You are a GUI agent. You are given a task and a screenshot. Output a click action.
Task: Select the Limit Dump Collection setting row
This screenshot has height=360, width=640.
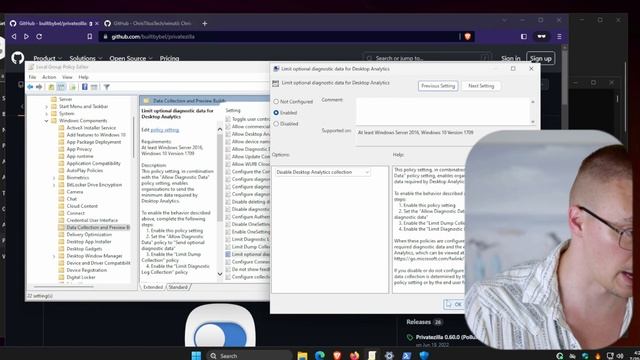[x=247, y=247]
